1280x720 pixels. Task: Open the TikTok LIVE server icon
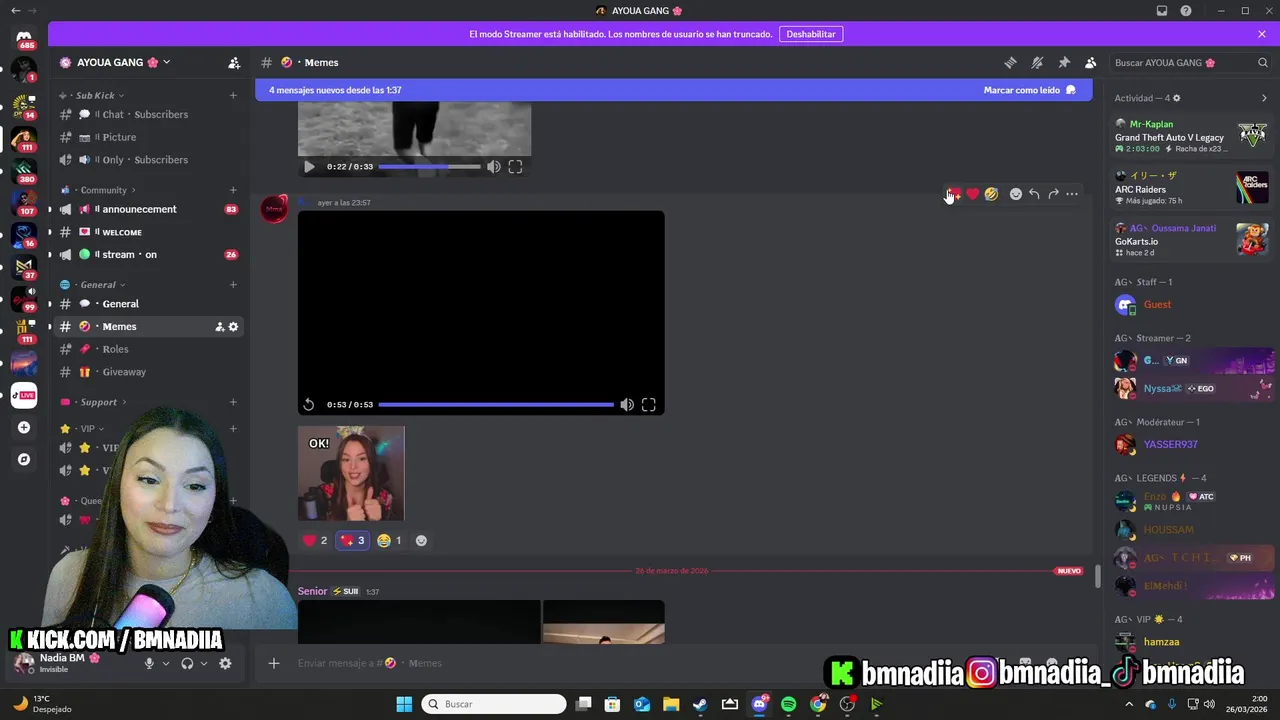(x=24, y=395)
